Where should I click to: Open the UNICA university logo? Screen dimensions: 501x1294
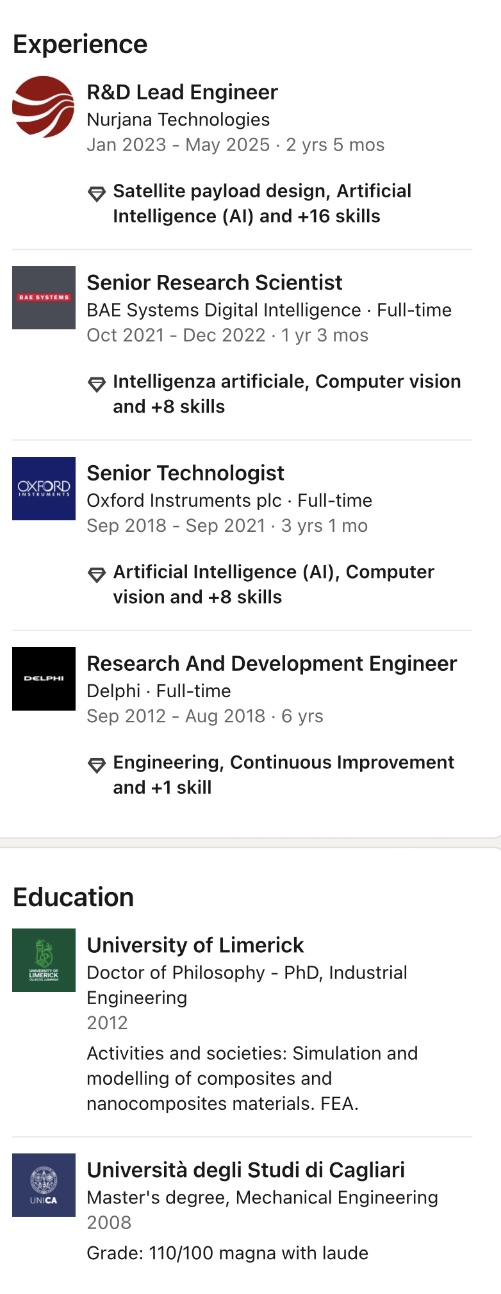(x=44, y=1185)
